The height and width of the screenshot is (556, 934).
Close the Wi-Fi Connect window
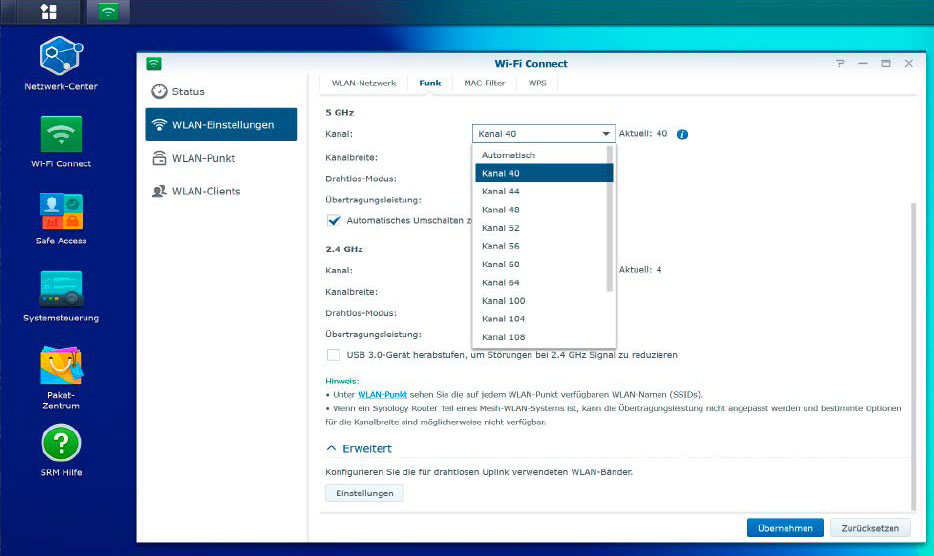tap(908, 63)
